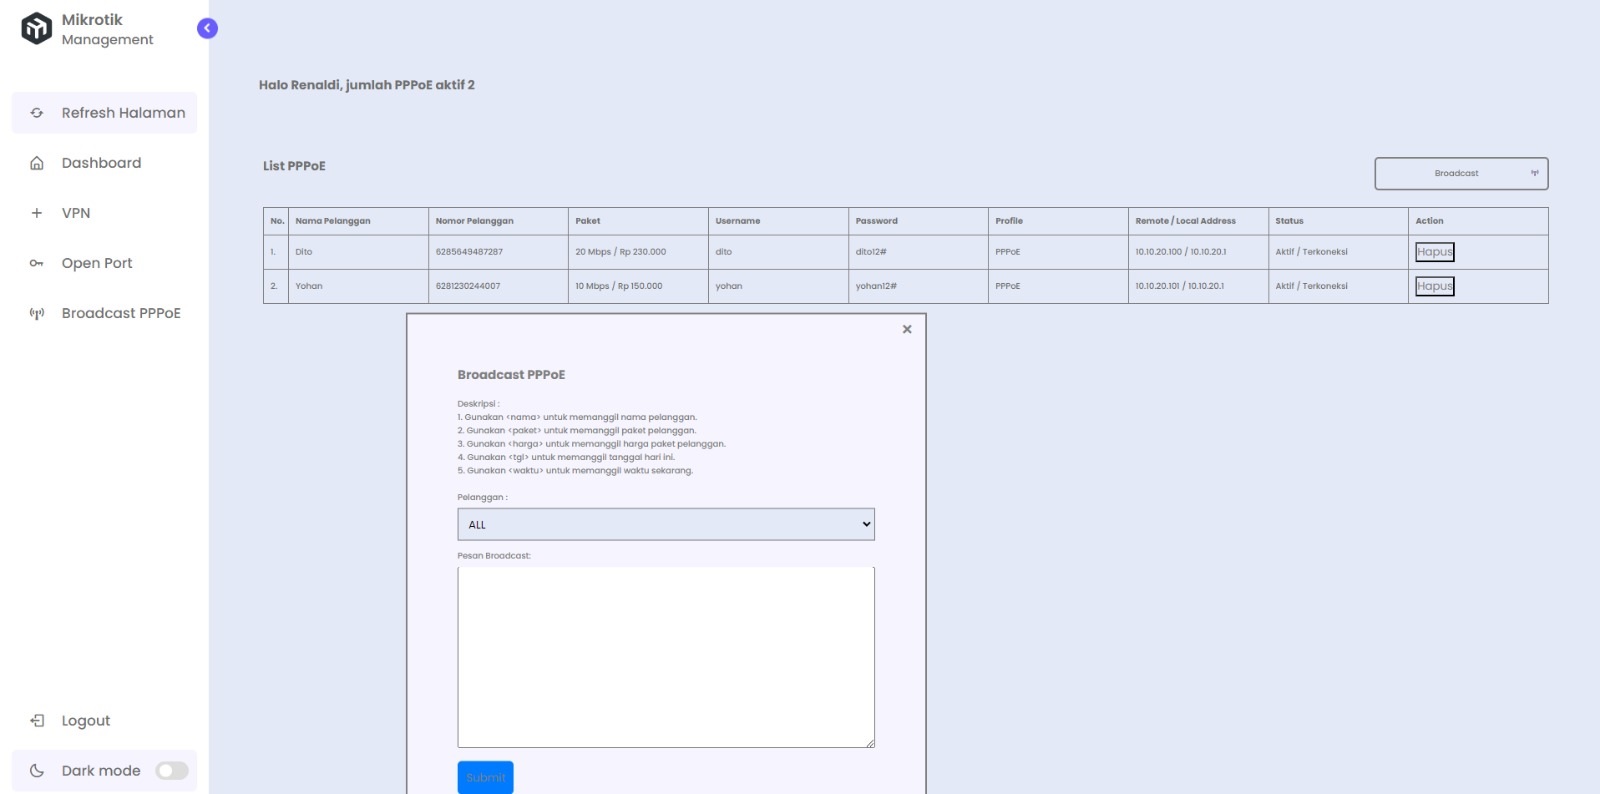Click the Broadcast button above the table
This screenshot has height=794, width=1600.
click(1460, 173)
